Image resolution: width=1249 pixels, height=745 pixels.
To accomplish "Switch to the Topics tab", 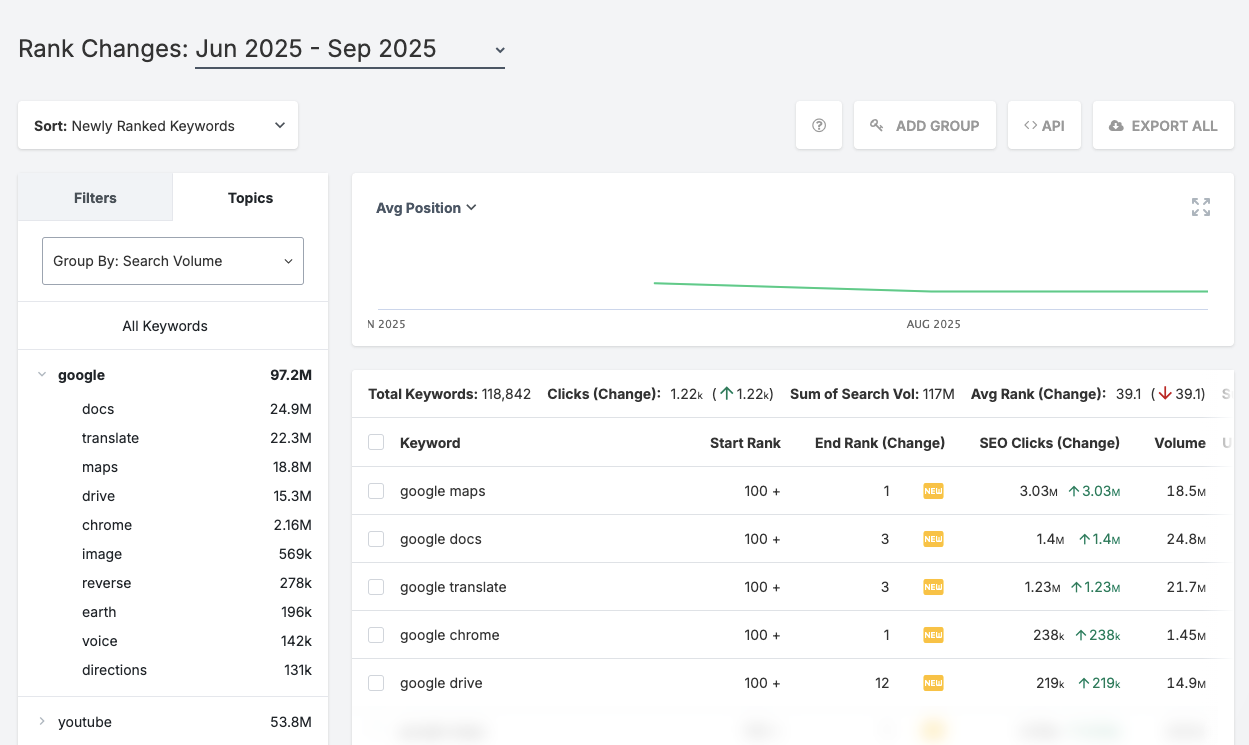I will 249,197.
